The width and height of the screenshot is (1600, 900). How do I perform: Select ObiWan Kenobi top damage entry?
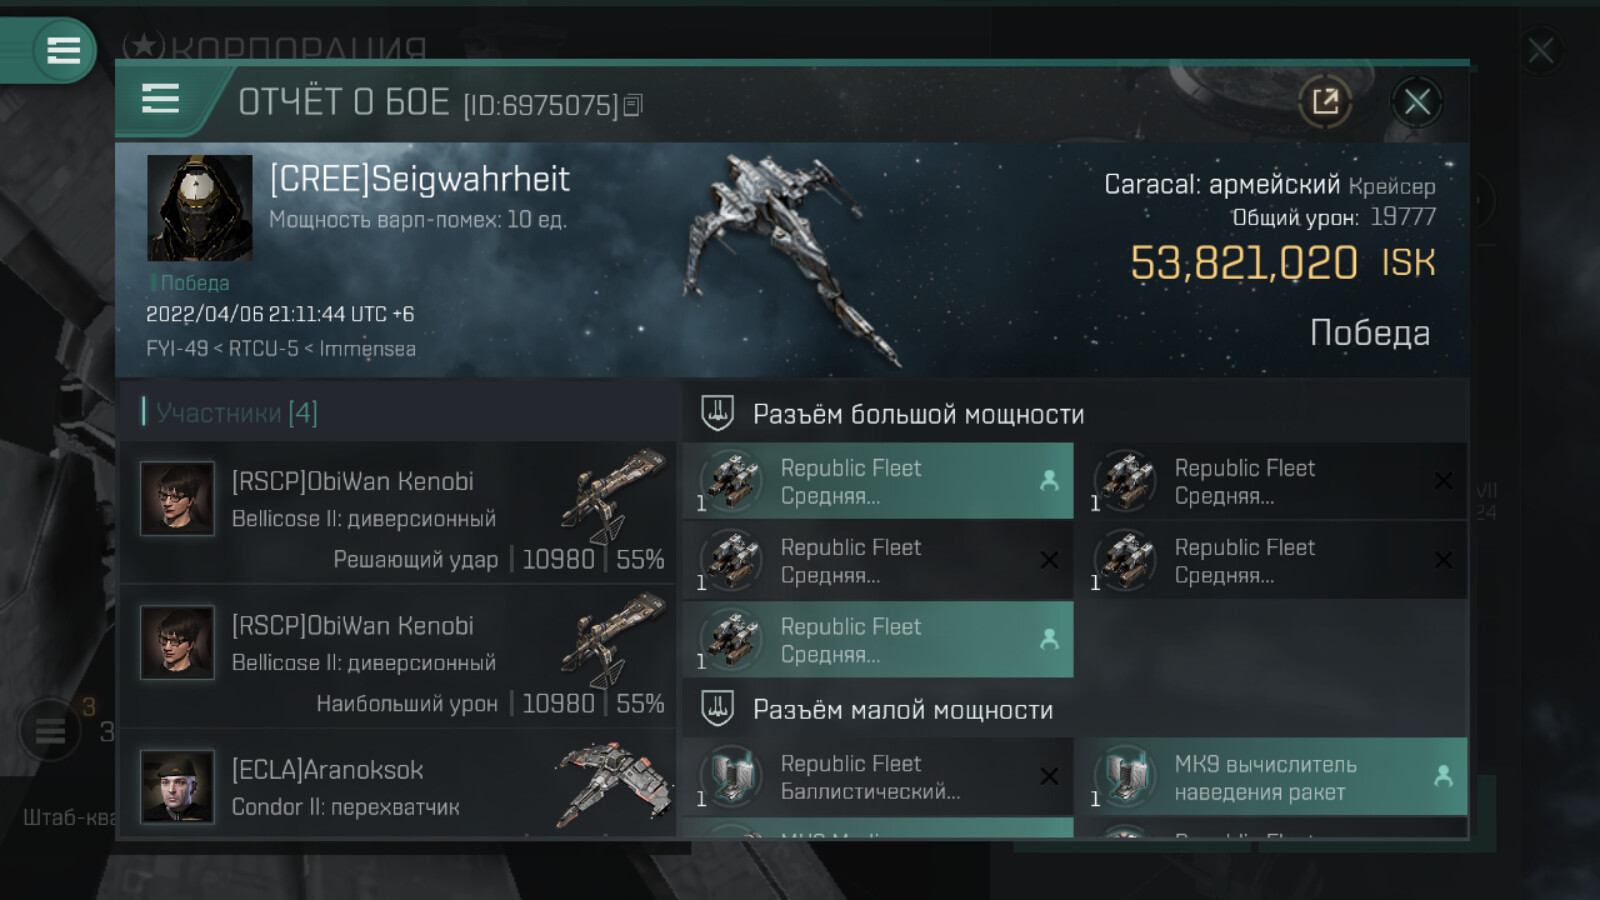398,658
